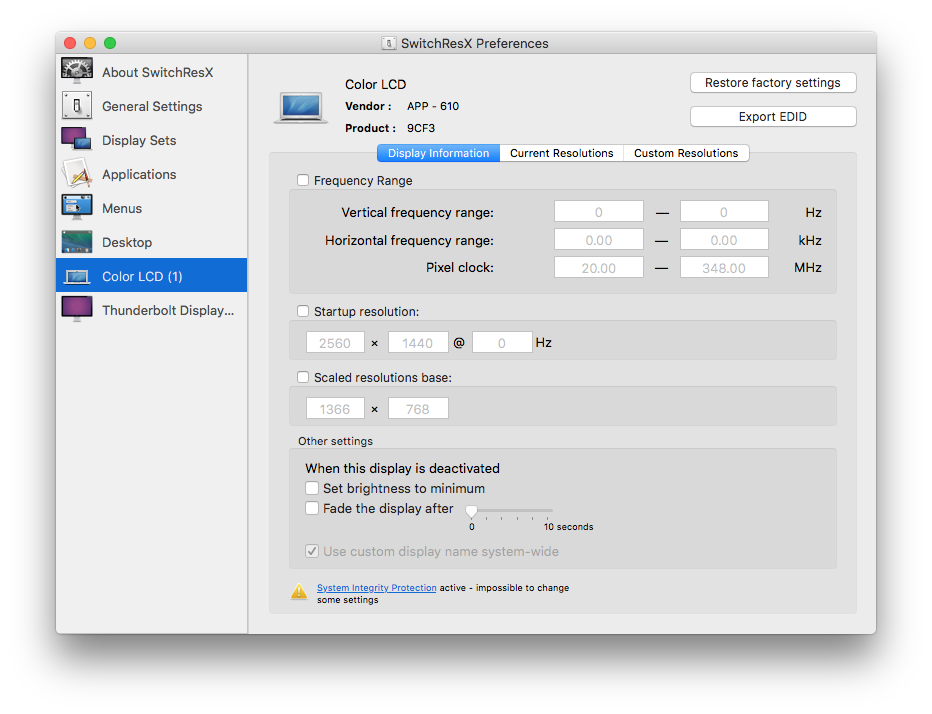Click the Thunderbolt Display monitor icon
This screenshot has height=714, width=932.
pyautogui.click(x=77, y=309)
